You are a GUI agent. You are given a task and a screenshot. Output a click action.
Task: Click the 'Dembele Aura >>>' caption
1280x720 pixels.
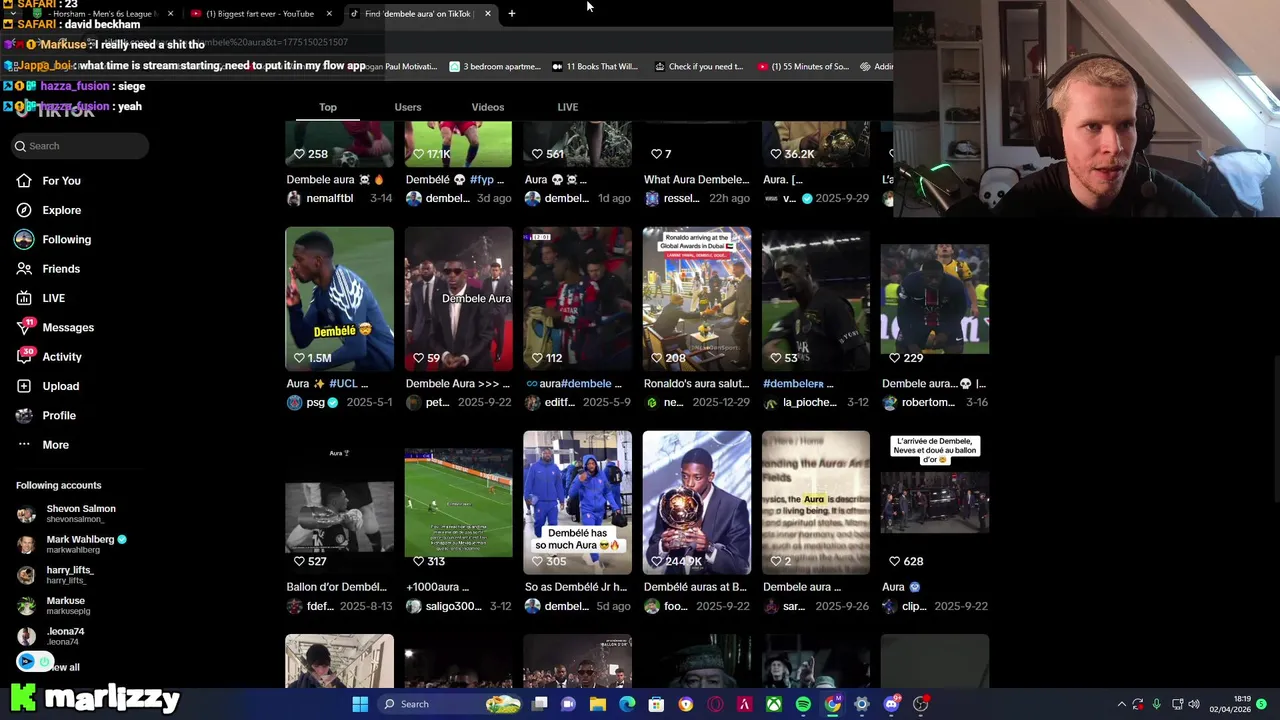point(457,384)
